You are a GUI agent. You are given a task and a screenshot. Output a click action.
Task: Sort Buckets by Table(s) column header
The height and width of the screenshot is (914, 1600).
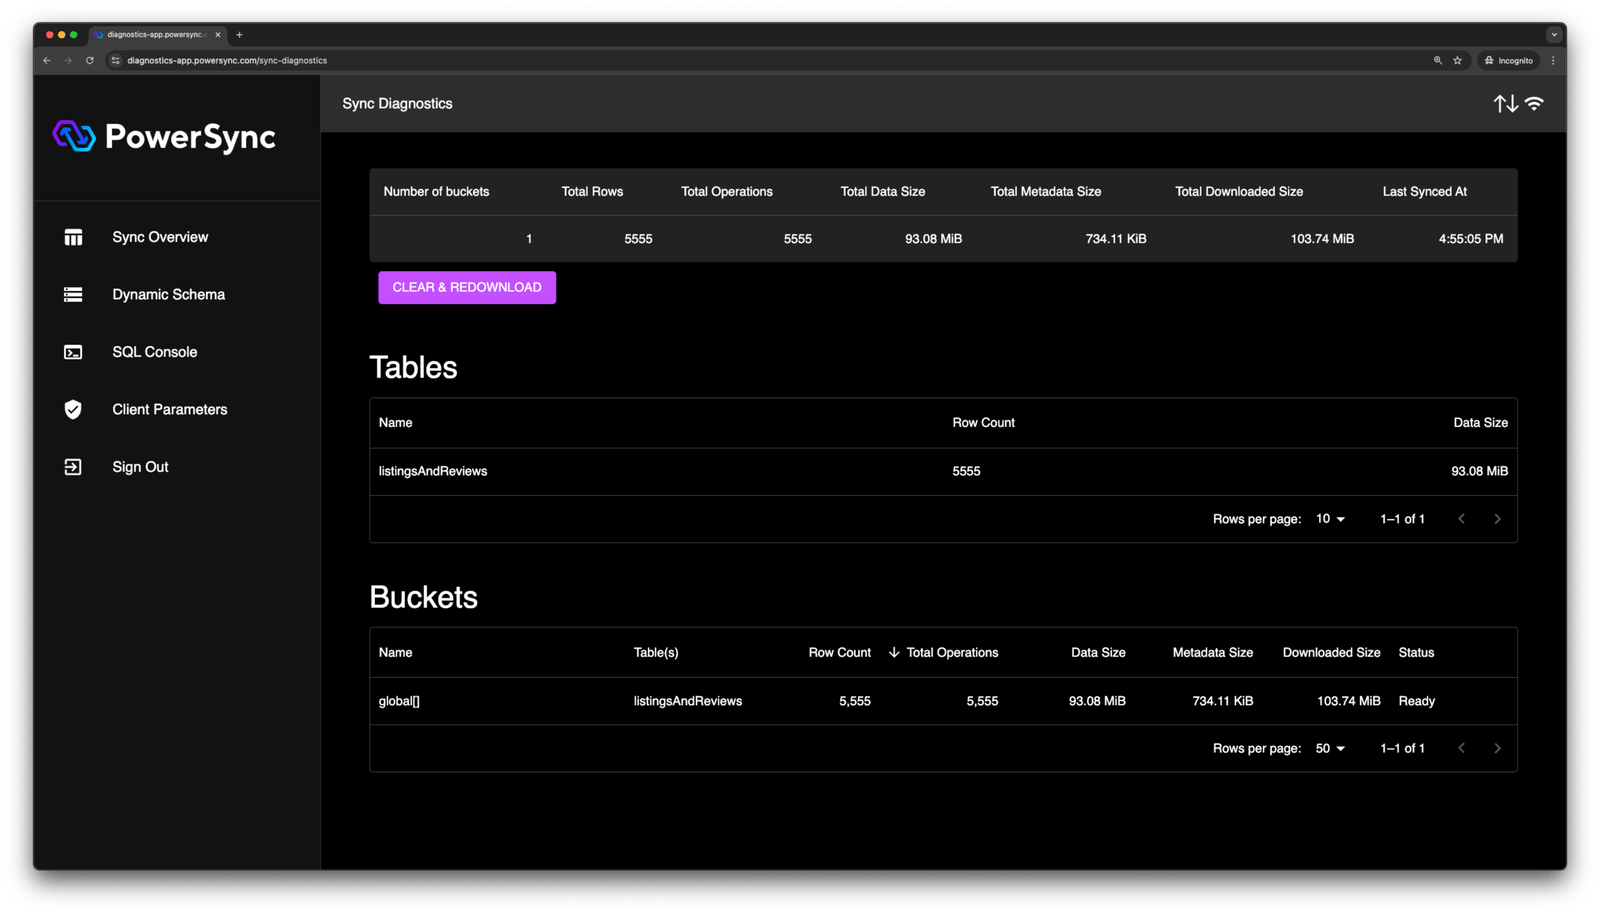(x=656, y=652)
